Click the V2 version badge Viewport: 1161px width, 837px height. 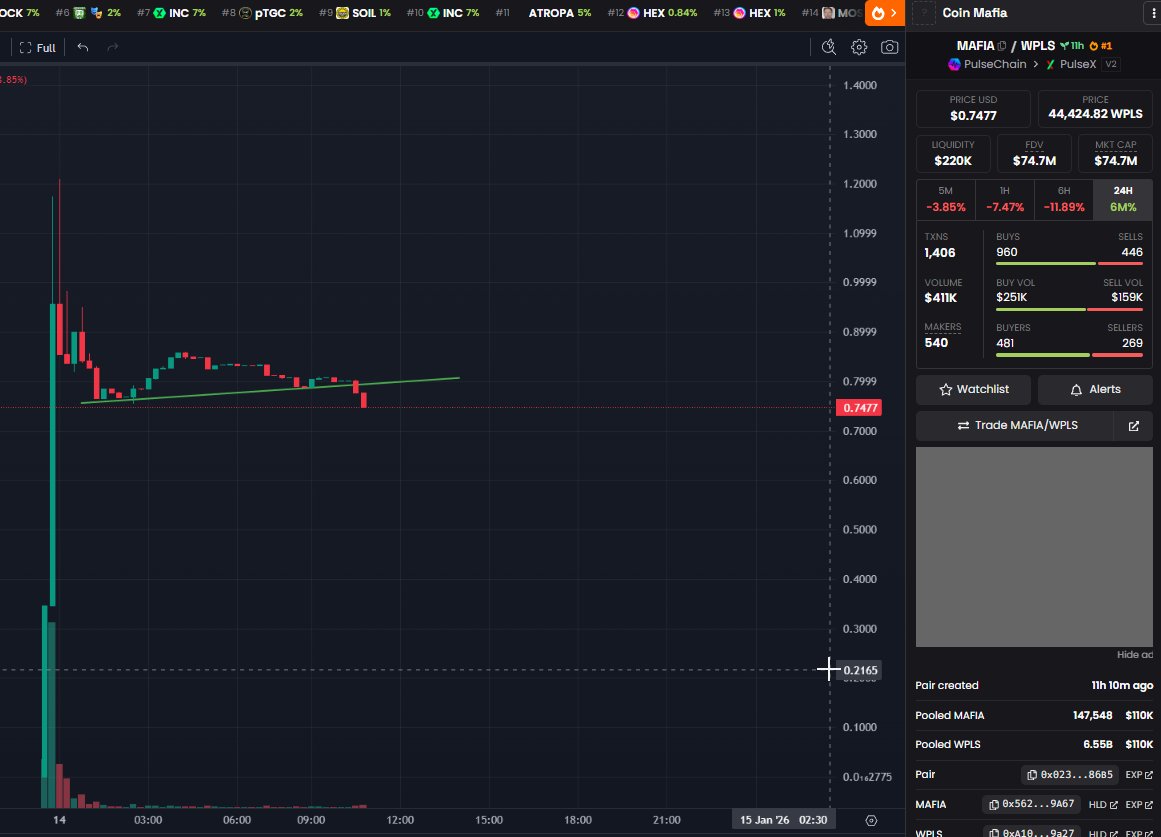(x=1111, y=64)
